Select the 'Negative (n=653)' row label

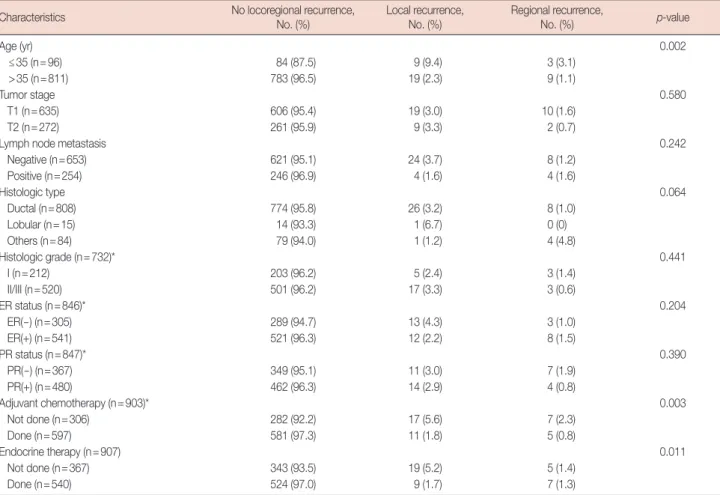pyautogui.click(x=47, y=160)
